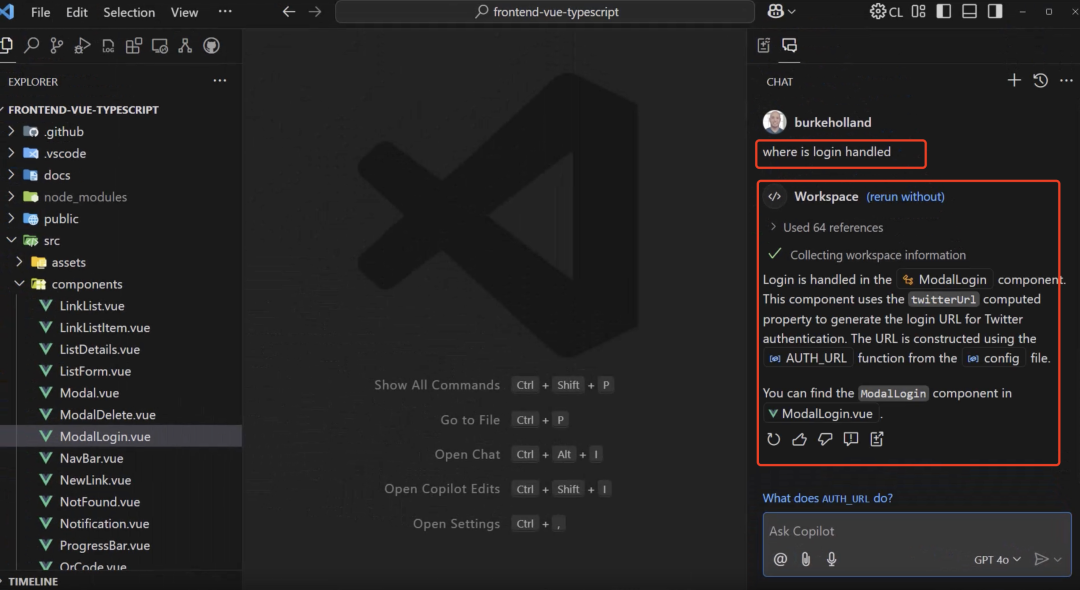Toggle the secondary side bar layout button
Screen dimensions: 1080x590
[x=995, y=12]
